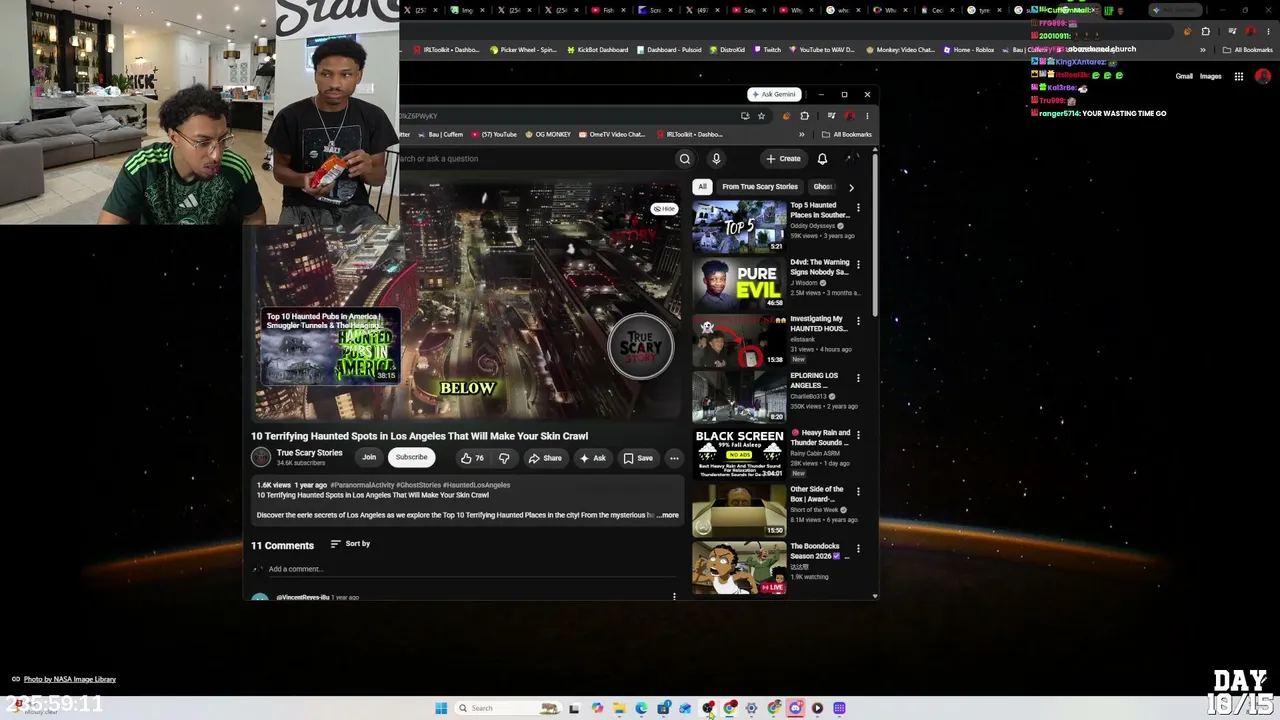Open the Sort by comments dropdown

350,544
